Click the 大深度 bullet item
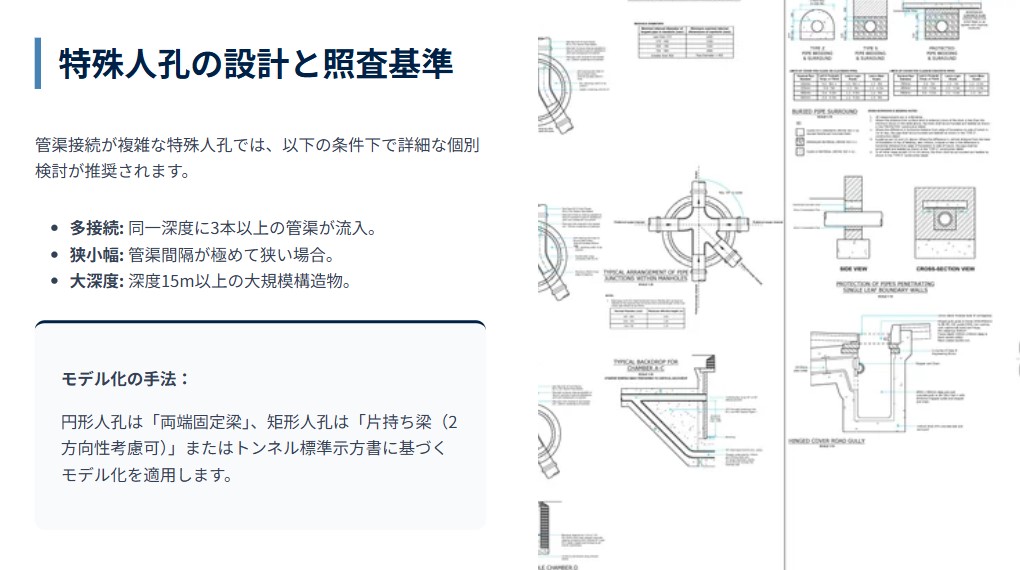Screen dimensions: 1020x570 [210, 280]
